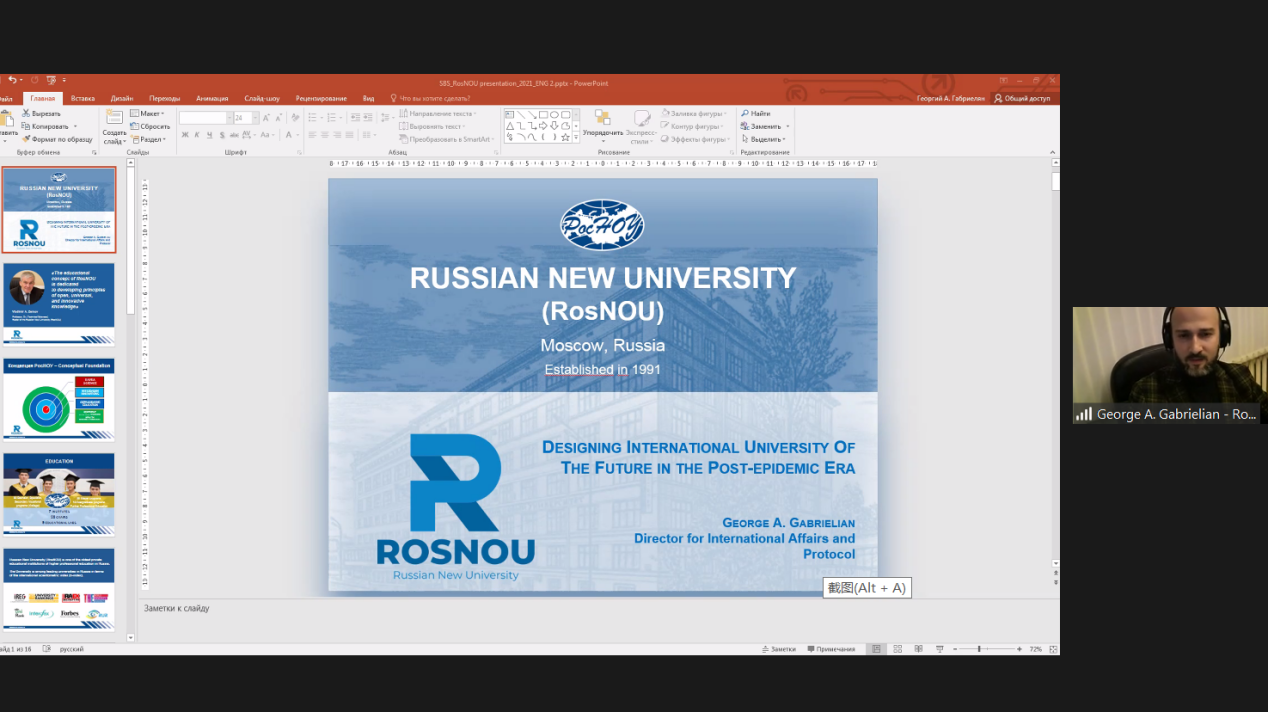Clear all formatting eraser icon
The height and width of the screenshot is (712, 1268).
pos(295,118)
